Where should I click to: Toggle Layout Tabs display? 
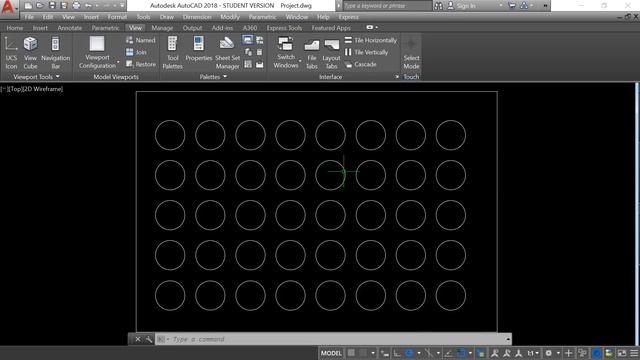[331, 53]
